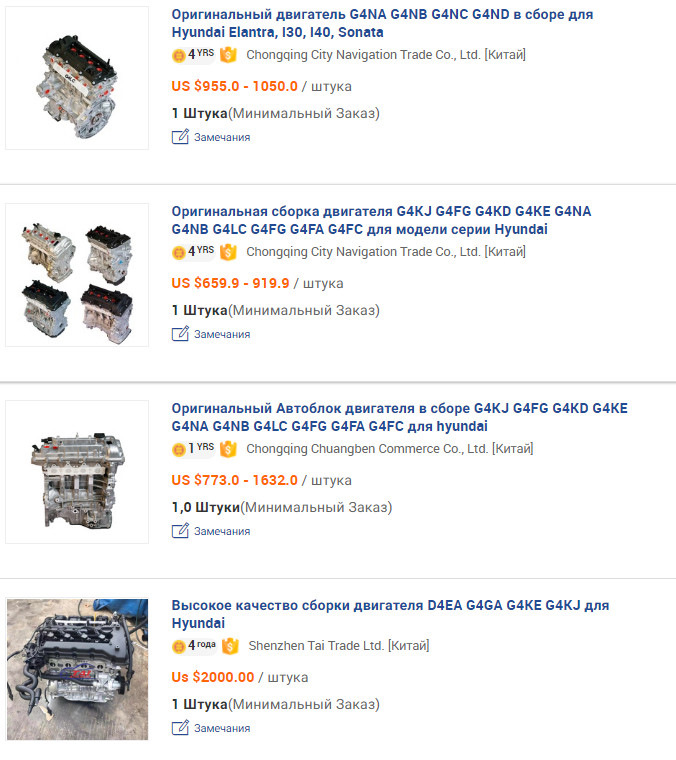The image size is (676, 760).
Task: Click the note icon under G4NA G4NB G4NC G4ND listing
Action: coord(180,137)
